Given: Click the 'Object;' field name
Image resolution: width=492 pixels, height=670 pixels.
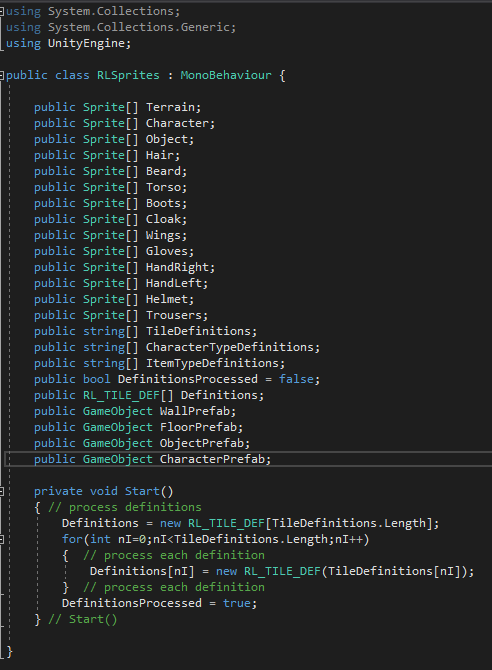Looking at the screenshot, I should [170, 139].
